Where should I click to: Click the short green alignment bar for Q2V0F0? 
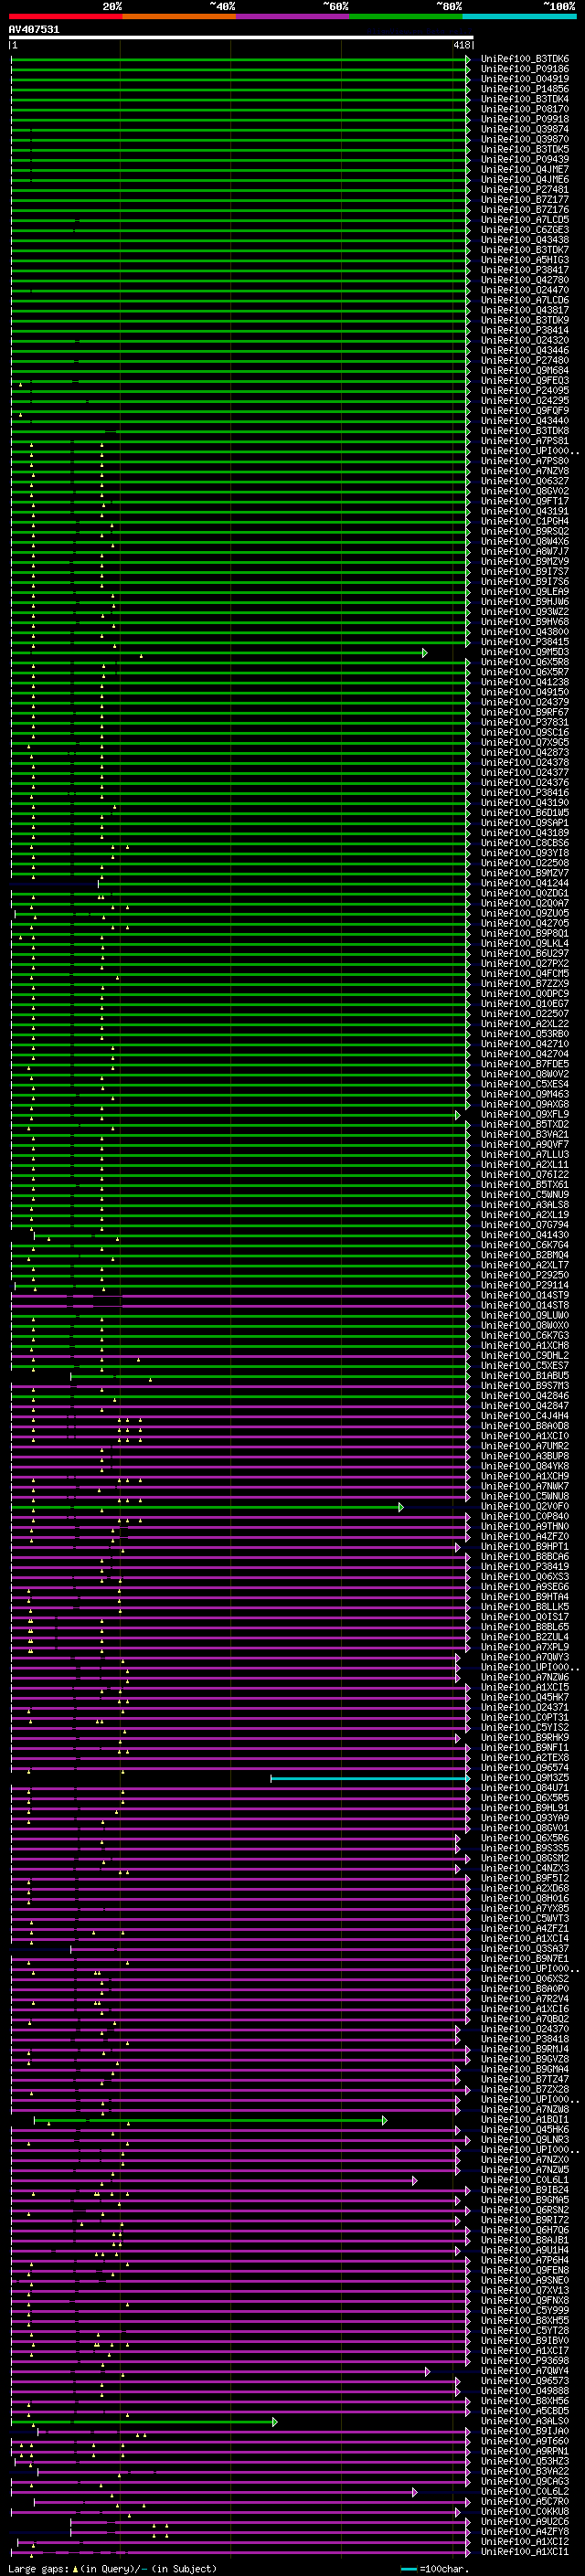(207, 1506)
